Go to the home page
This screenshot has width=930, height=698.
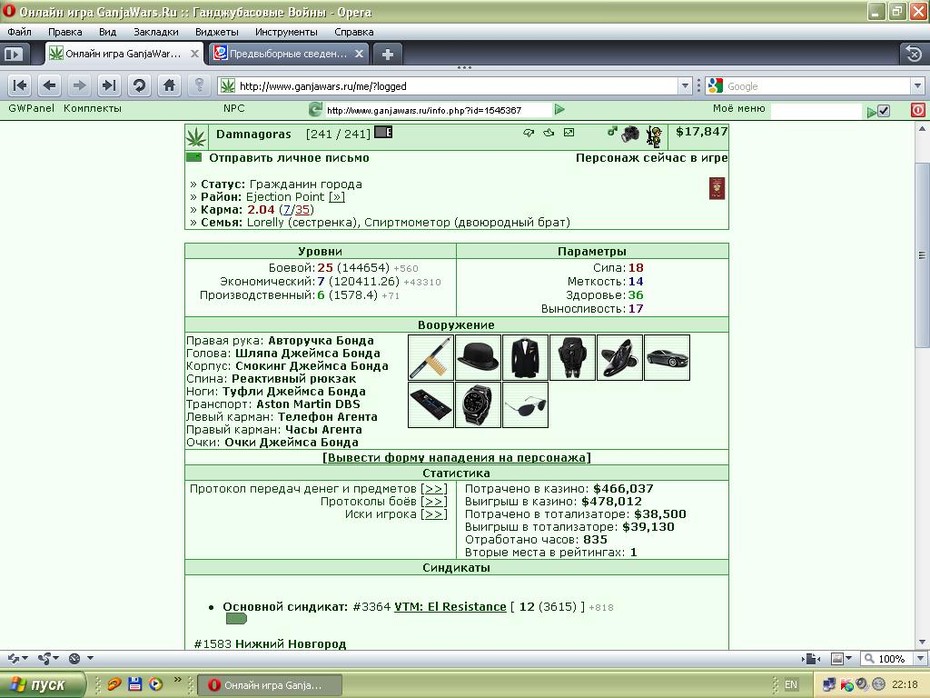tap(169, 86)
